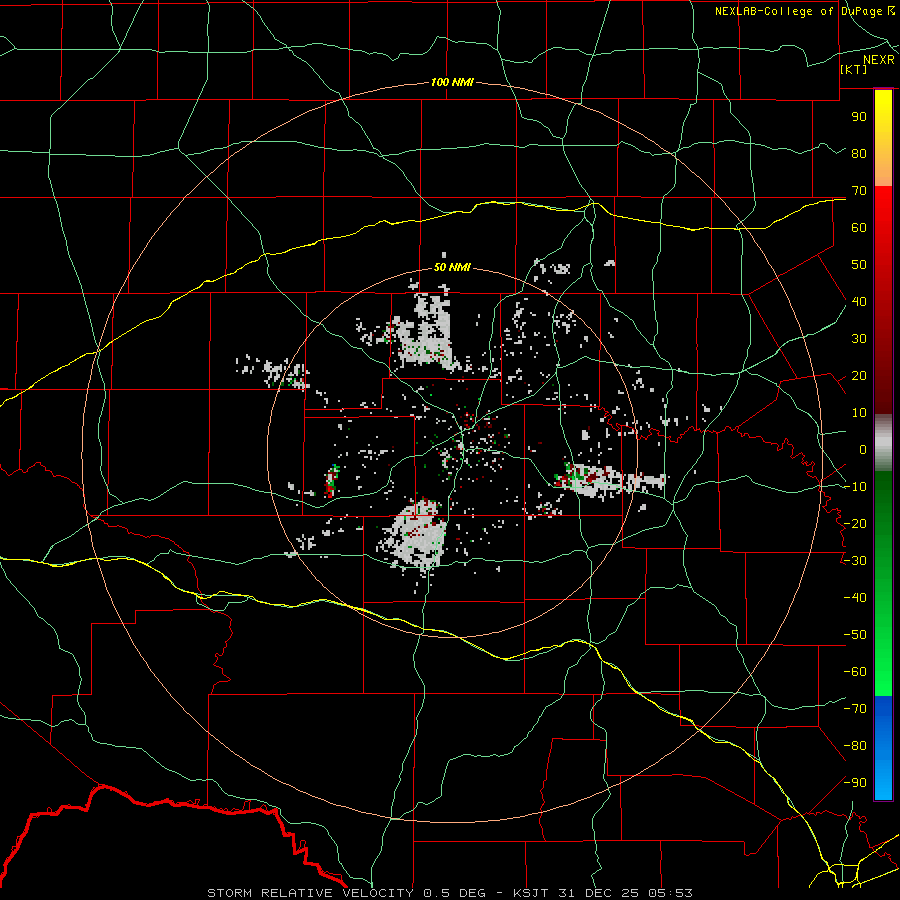Viewport: 900px width, 900px height.
Task: Click the "[KT]" units label
Action: tap(853, 69)
